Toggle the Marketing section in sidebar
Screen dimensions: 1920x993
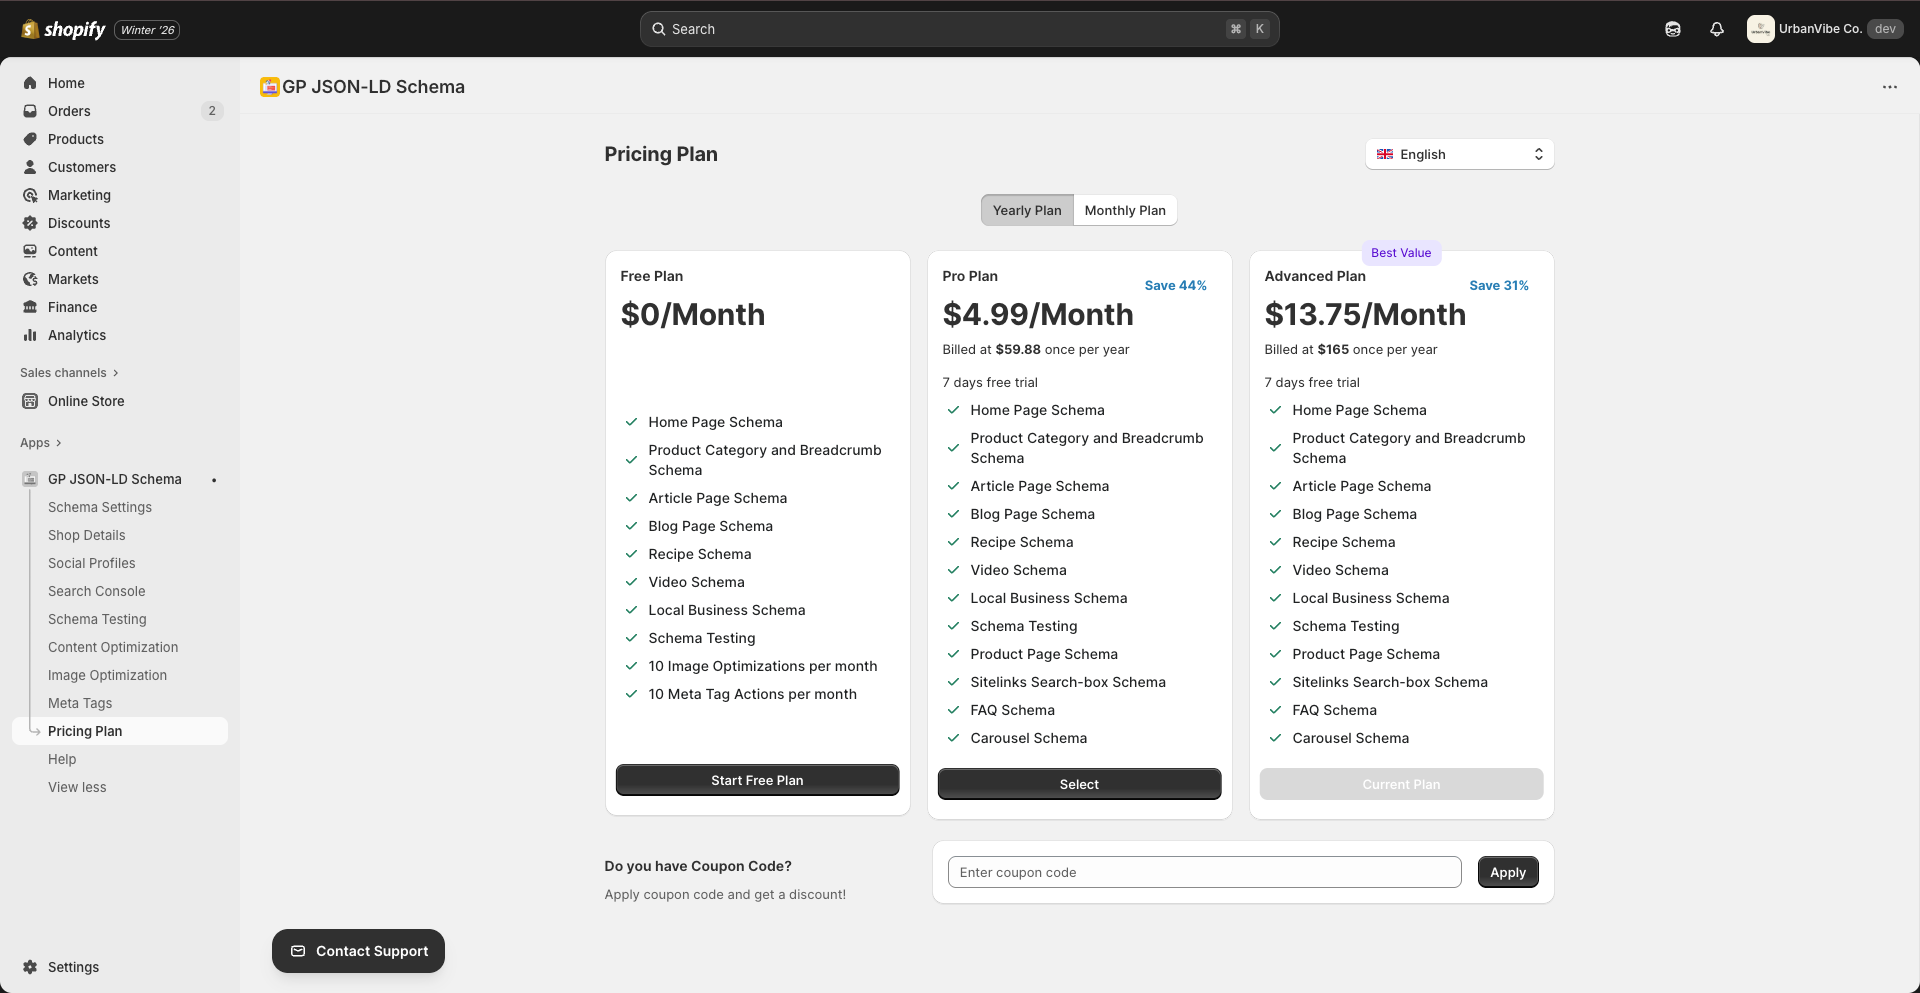(x=30, y=195)
